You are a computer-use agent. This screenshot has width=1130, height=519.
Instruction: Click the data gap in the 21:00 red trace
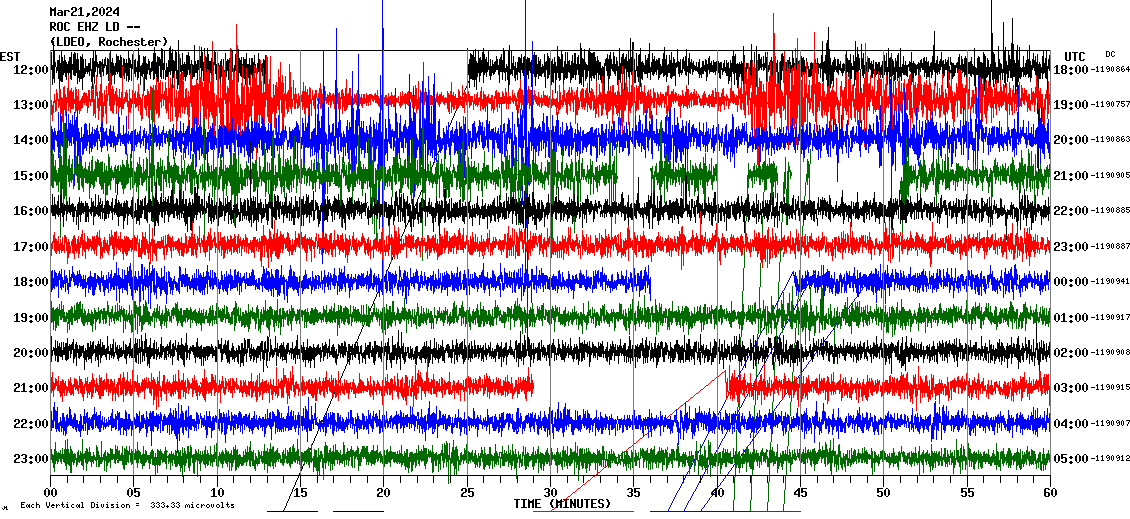(630, 385)
